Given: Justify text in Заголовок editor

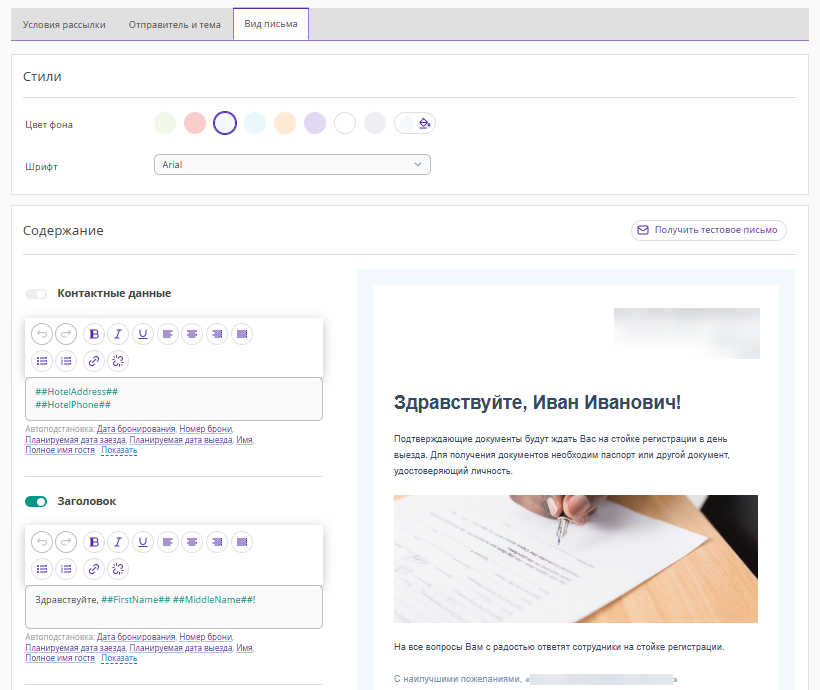Looking at the screenshot, I should click(242, 542).
